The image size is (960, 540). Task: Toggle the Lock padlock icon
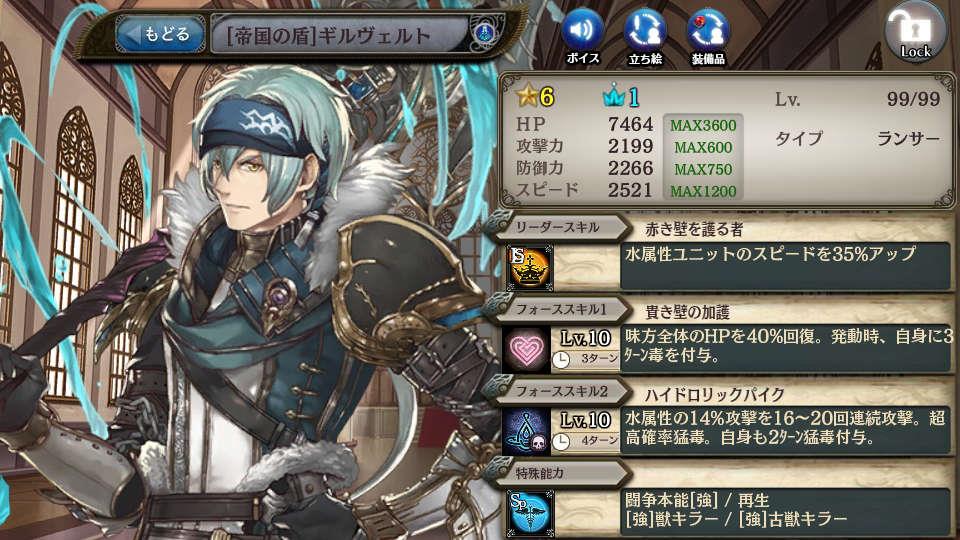916,32
